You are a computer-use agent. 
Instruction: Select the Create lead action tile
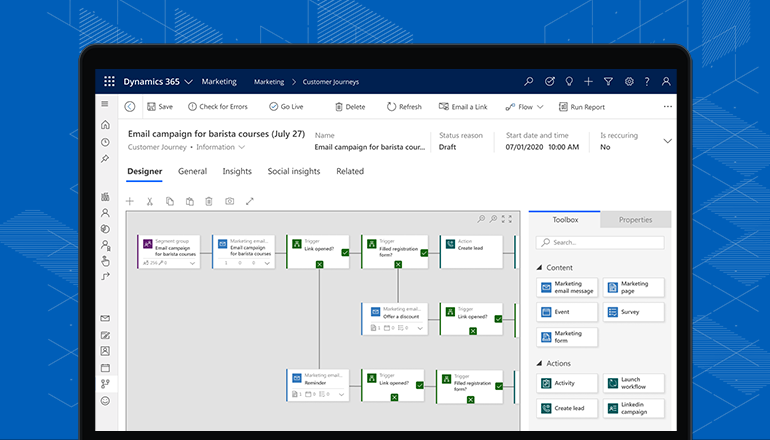click(567, 409)
